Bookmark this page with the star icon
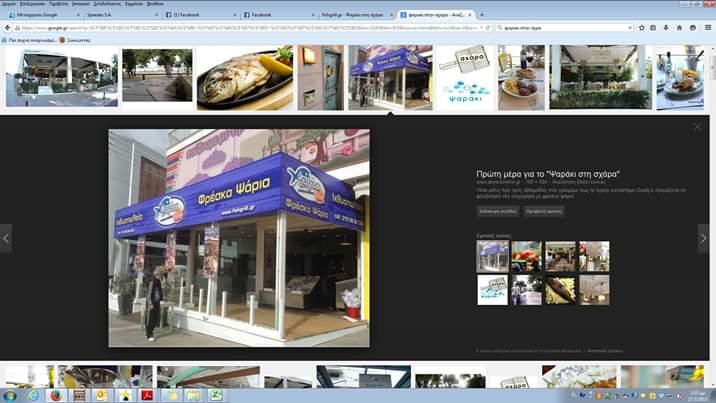The height and width of the screenshot is (403, 716). (642, 28)
